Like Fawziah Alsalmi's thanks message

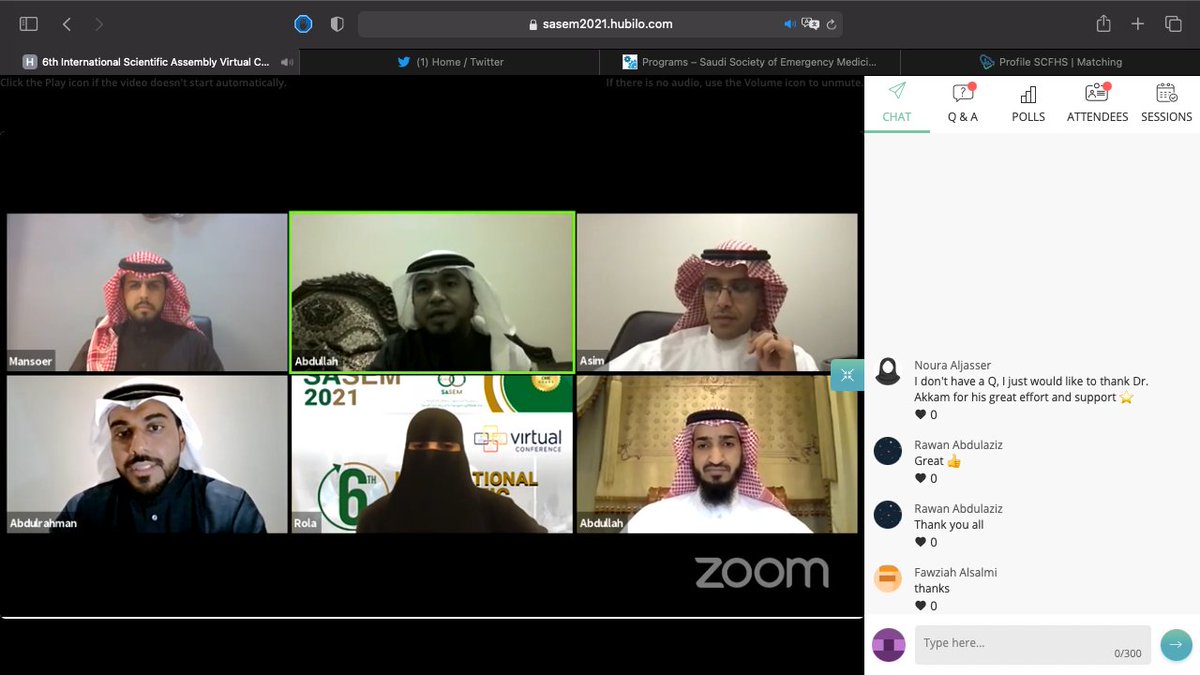pyautogui.click(x=919, y=605)
